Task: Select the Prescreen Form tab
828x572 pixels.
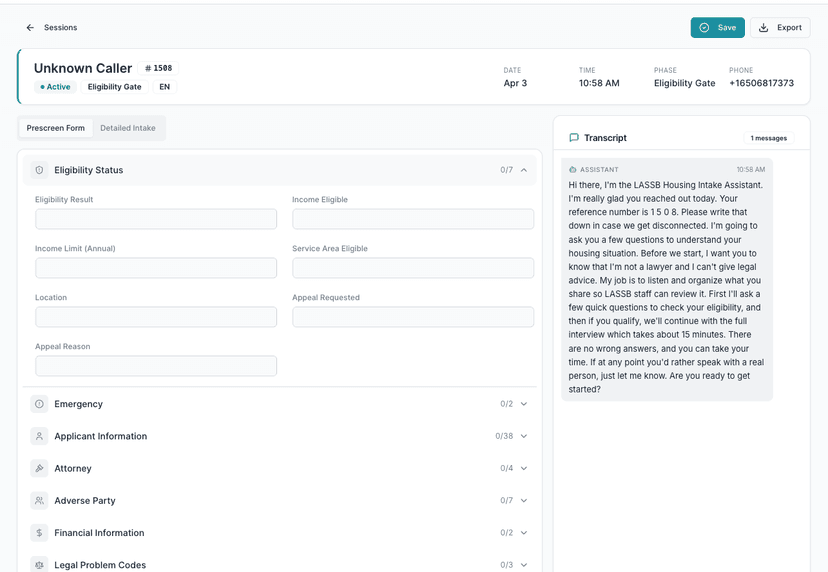Action: point(56,128)
